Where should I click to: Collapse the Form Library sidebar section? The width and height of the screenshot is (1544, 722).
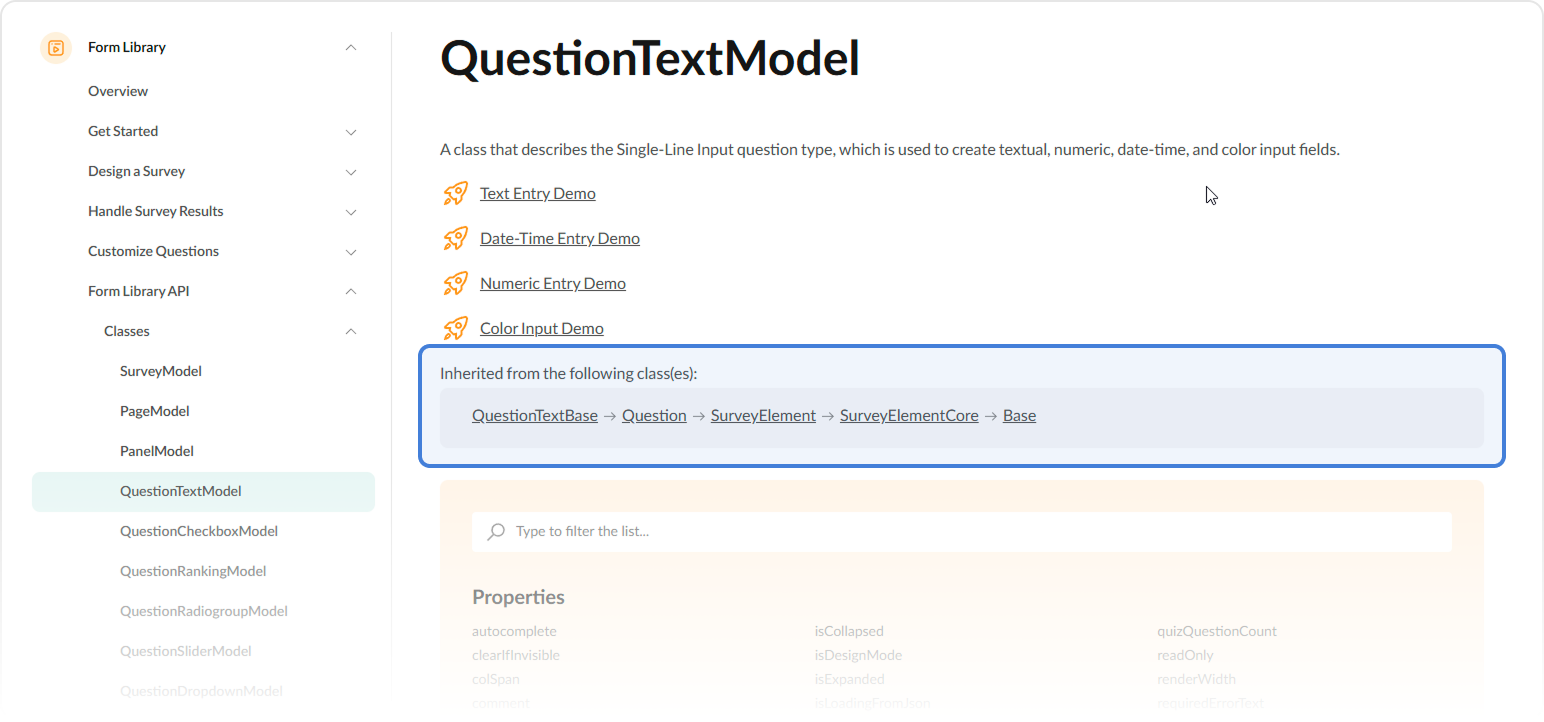point(351,47)
